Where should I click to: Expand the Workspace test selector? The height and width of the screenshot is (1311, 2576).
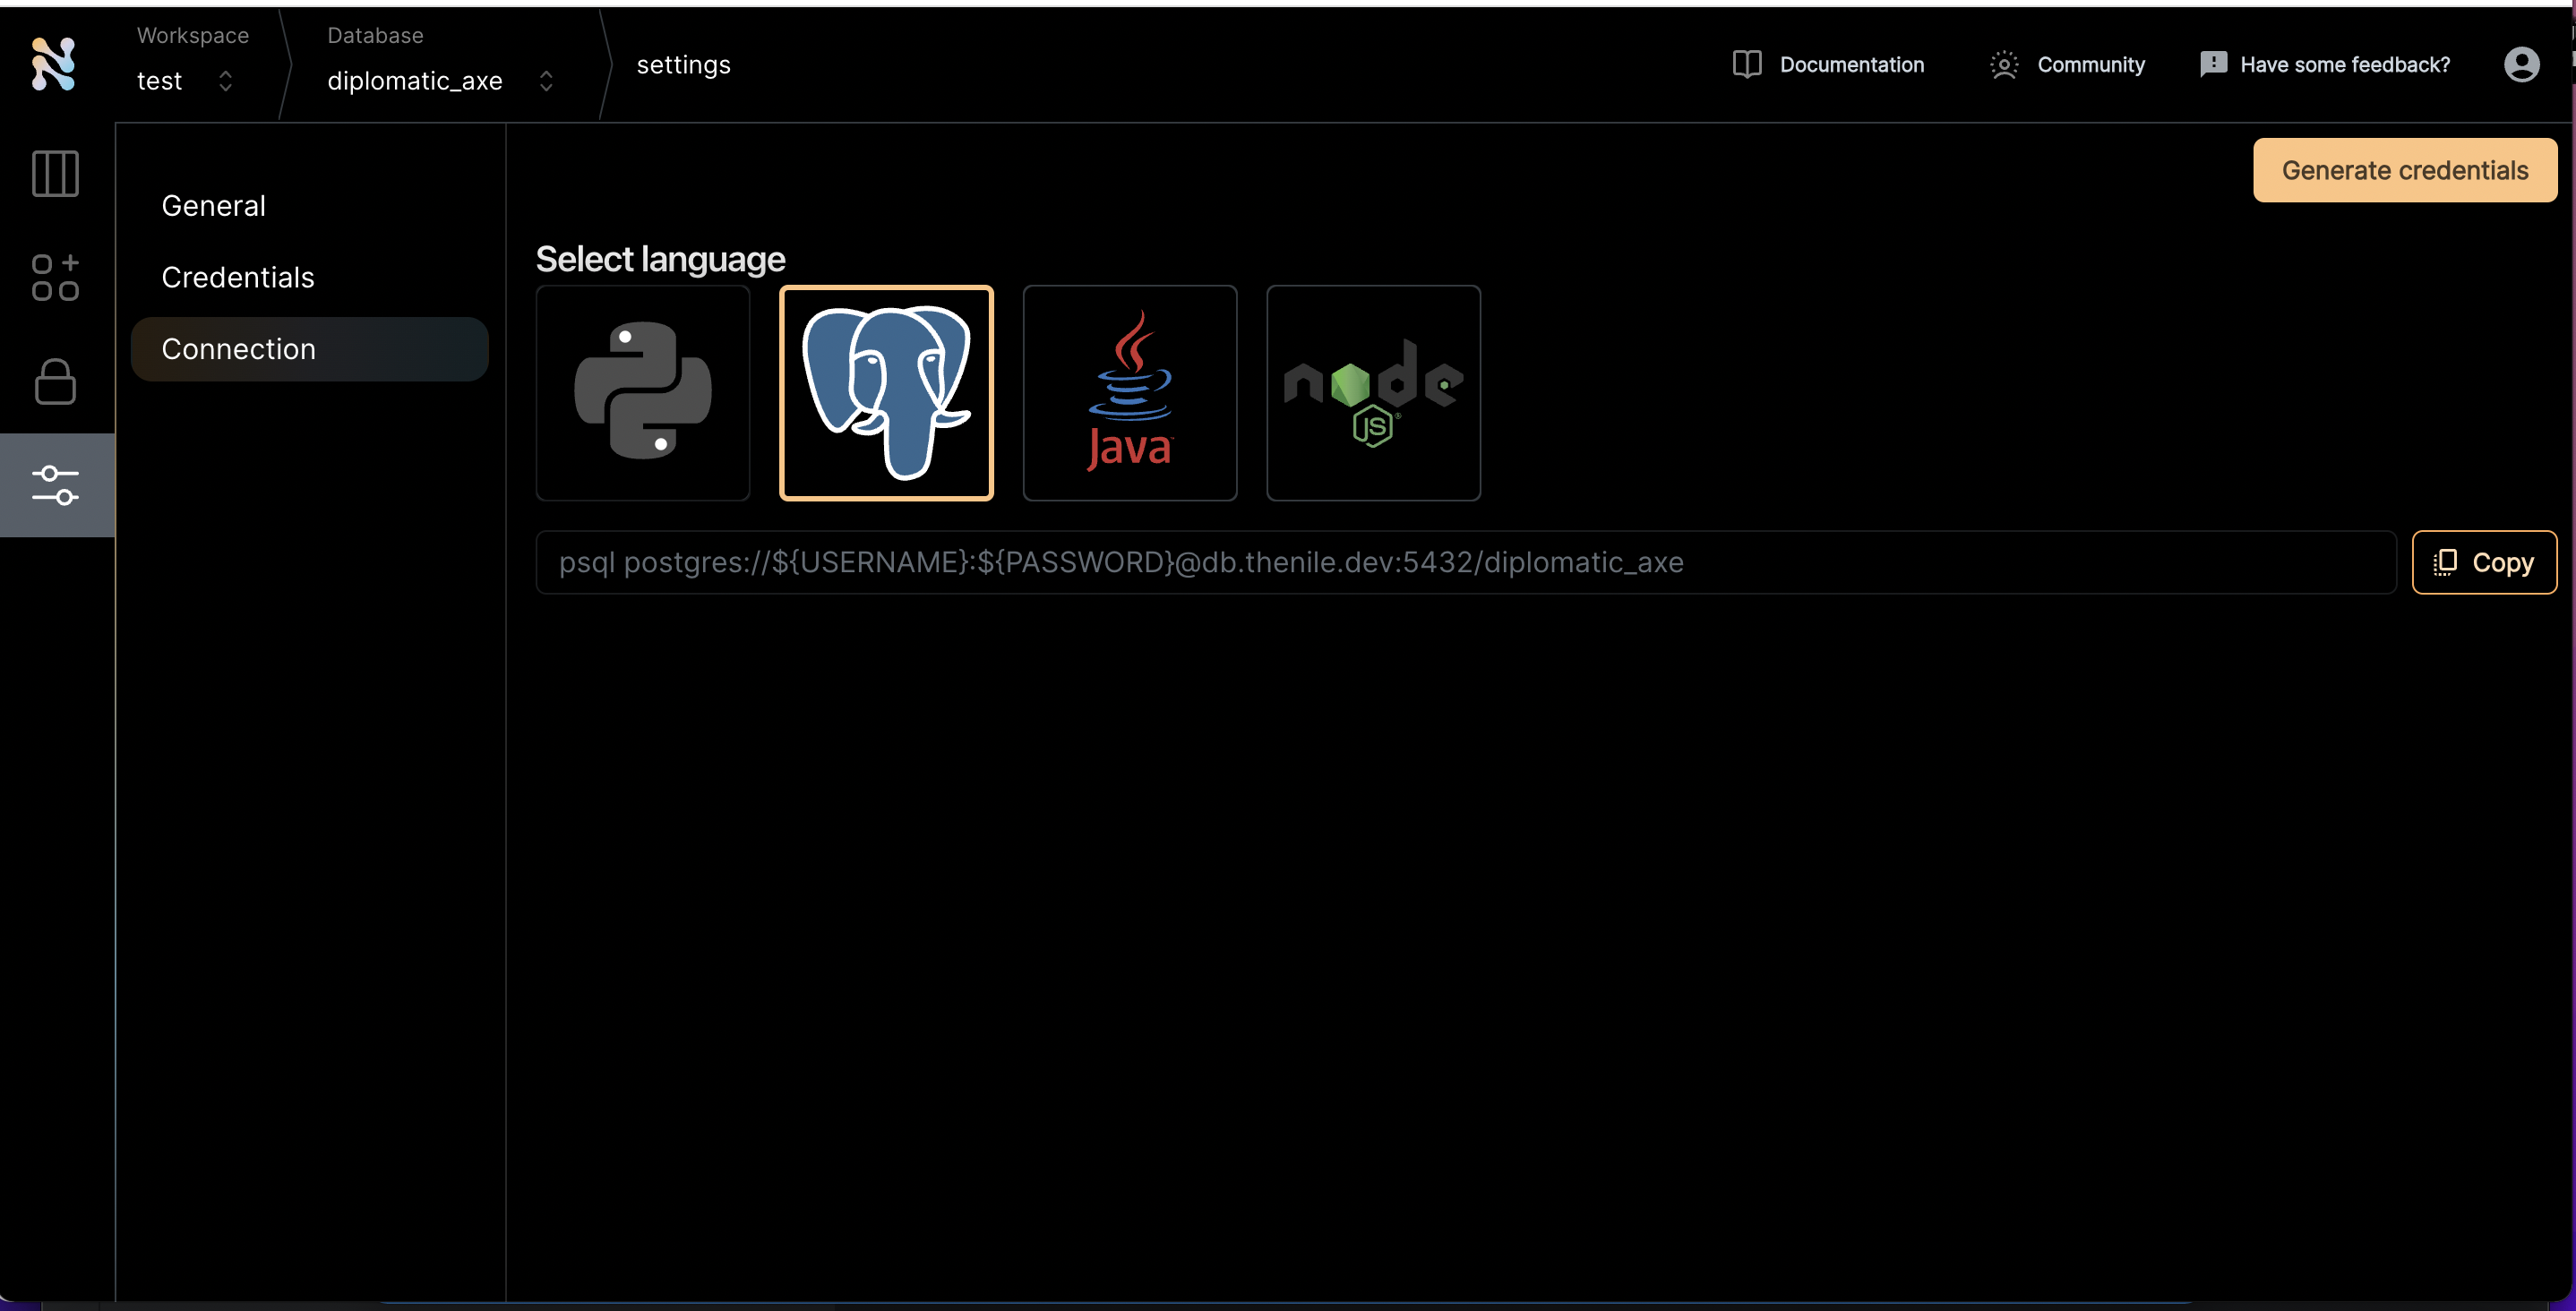[x=186, y=81]
